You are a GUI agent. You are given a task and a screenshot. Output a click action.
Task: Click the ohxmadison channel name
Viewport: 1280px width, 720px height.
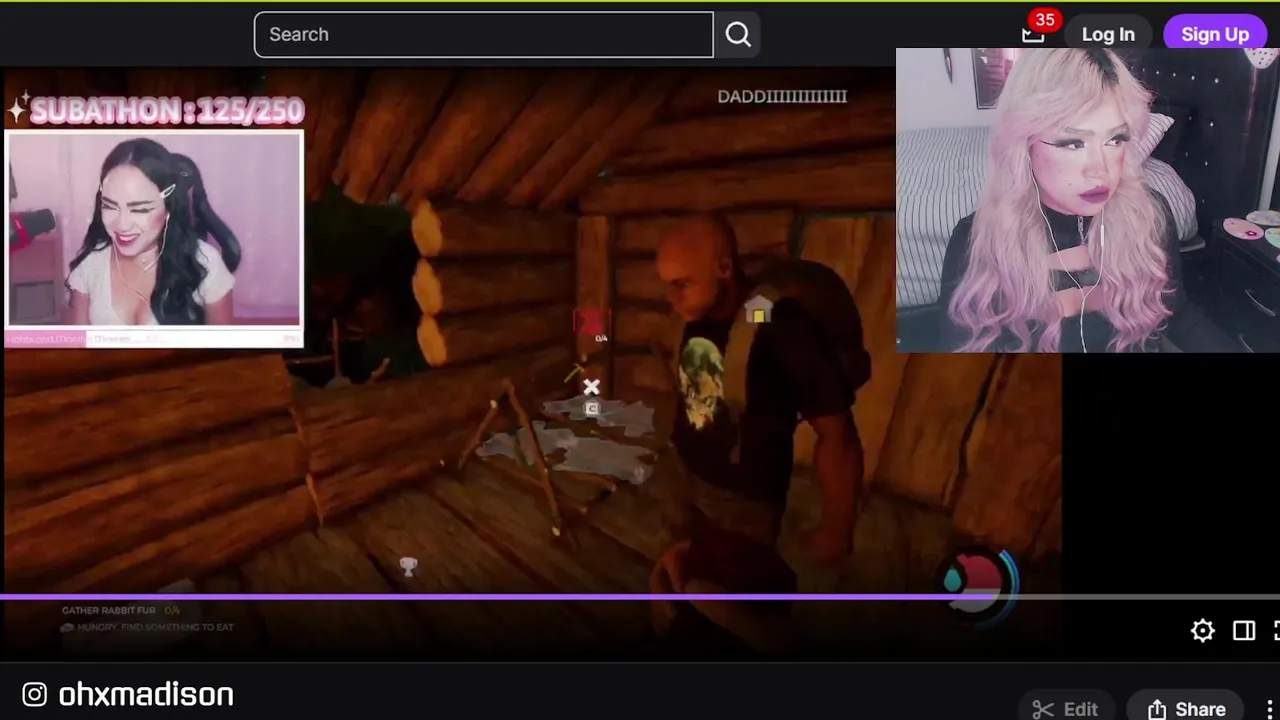[x=146, y=694]
